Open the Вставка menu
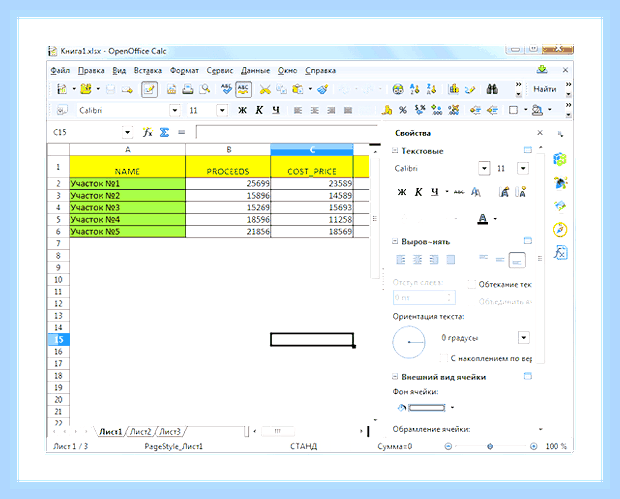 148,70
